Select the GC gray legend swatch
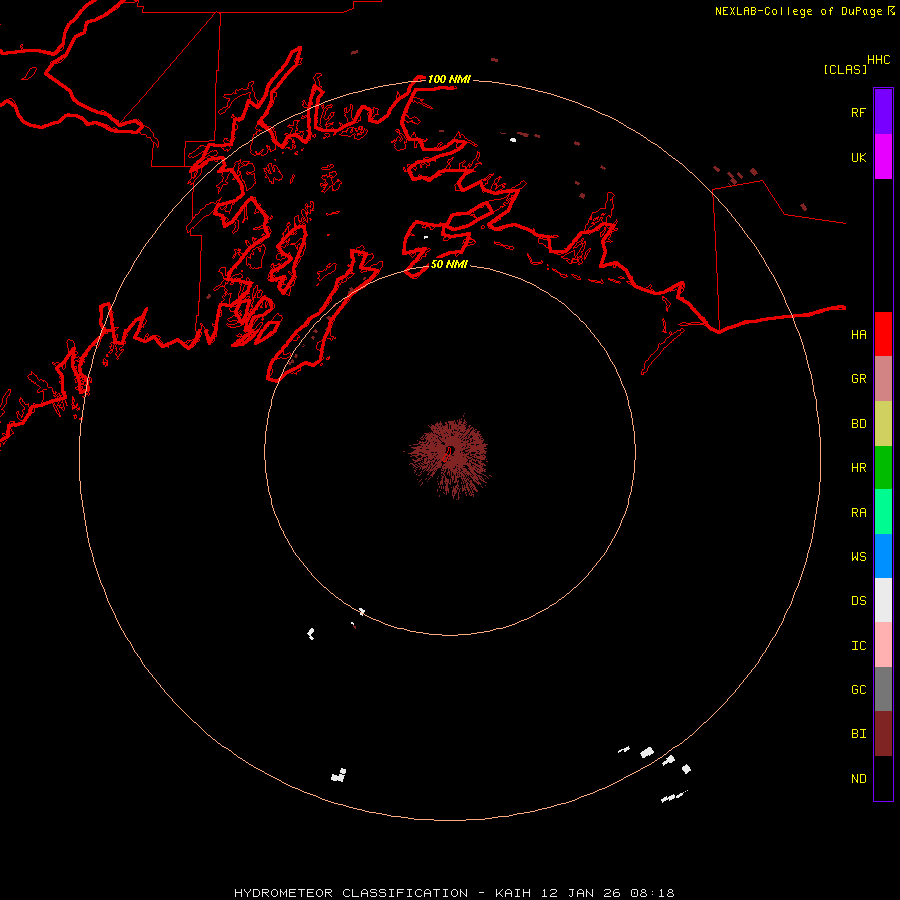The height and width of the screenshot is (900, 900). (883, 689)
